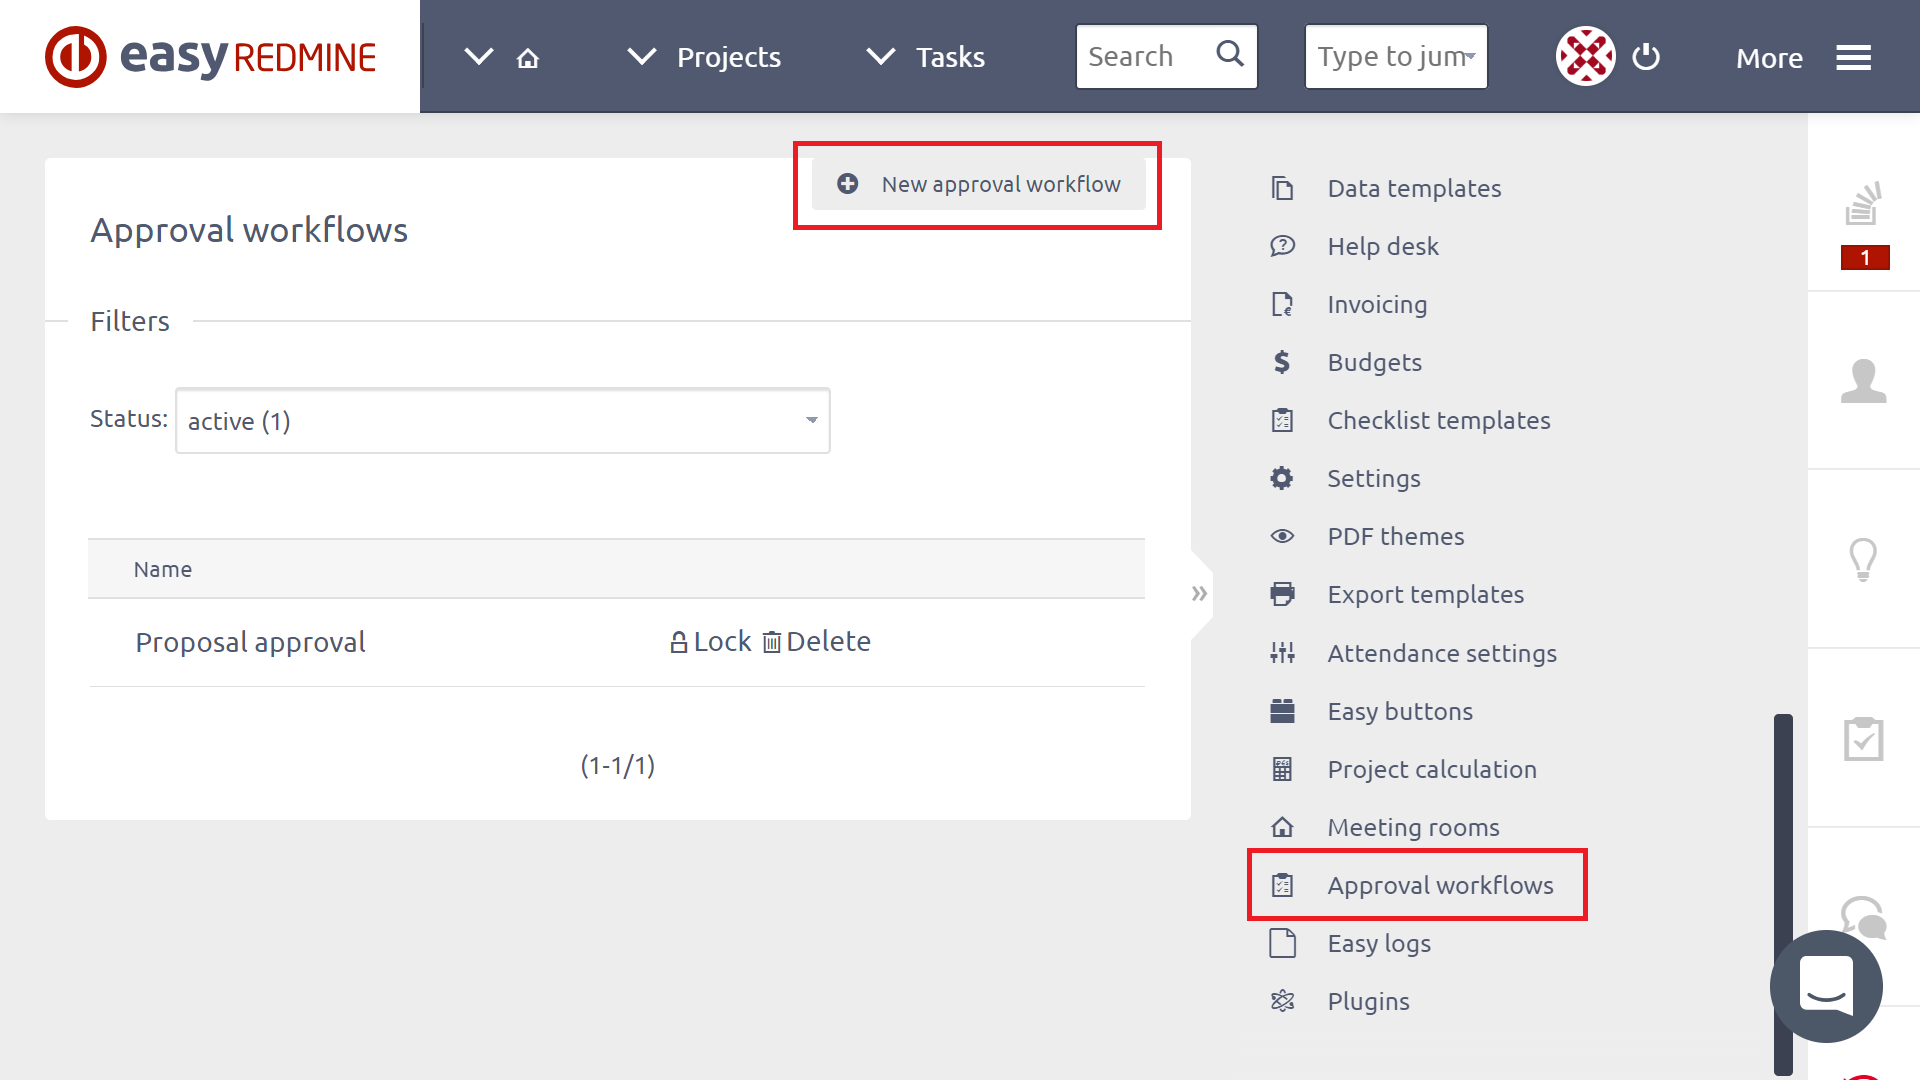The width and height of the screenshot is (1920, 1080).
Task: Open the Proposal approval workflow
Action: 250,642
